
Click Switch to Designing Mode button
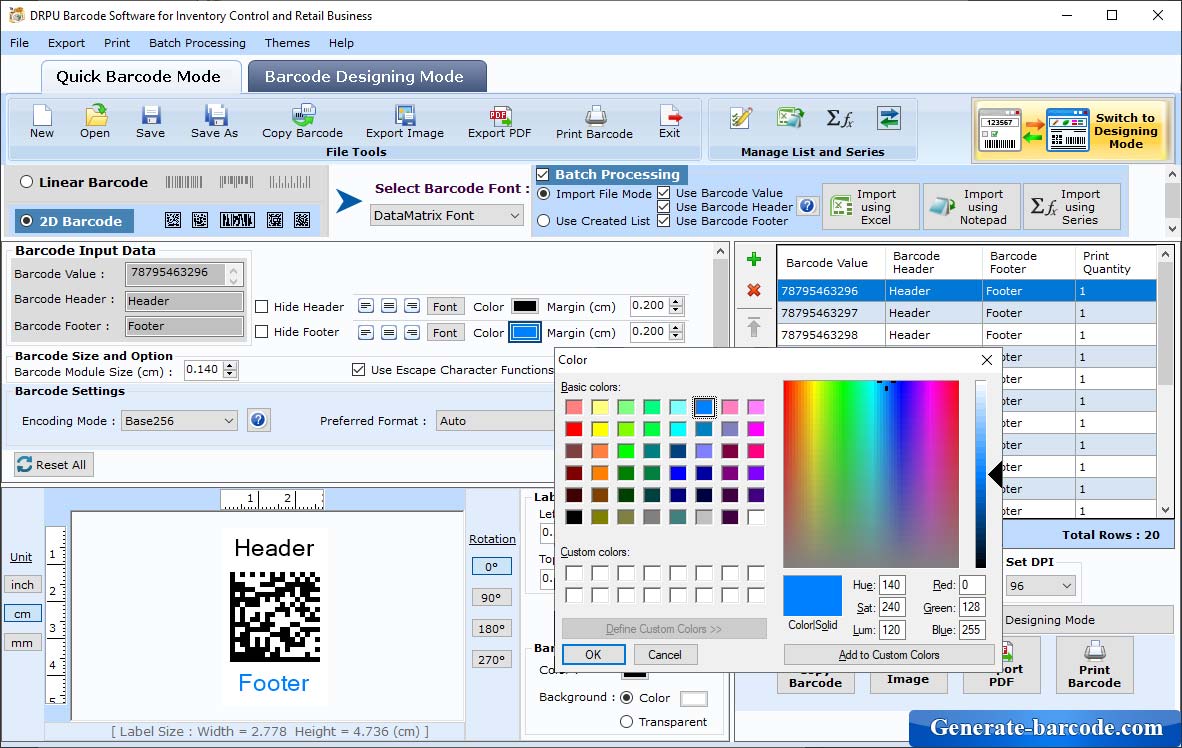pos(1072,130)
